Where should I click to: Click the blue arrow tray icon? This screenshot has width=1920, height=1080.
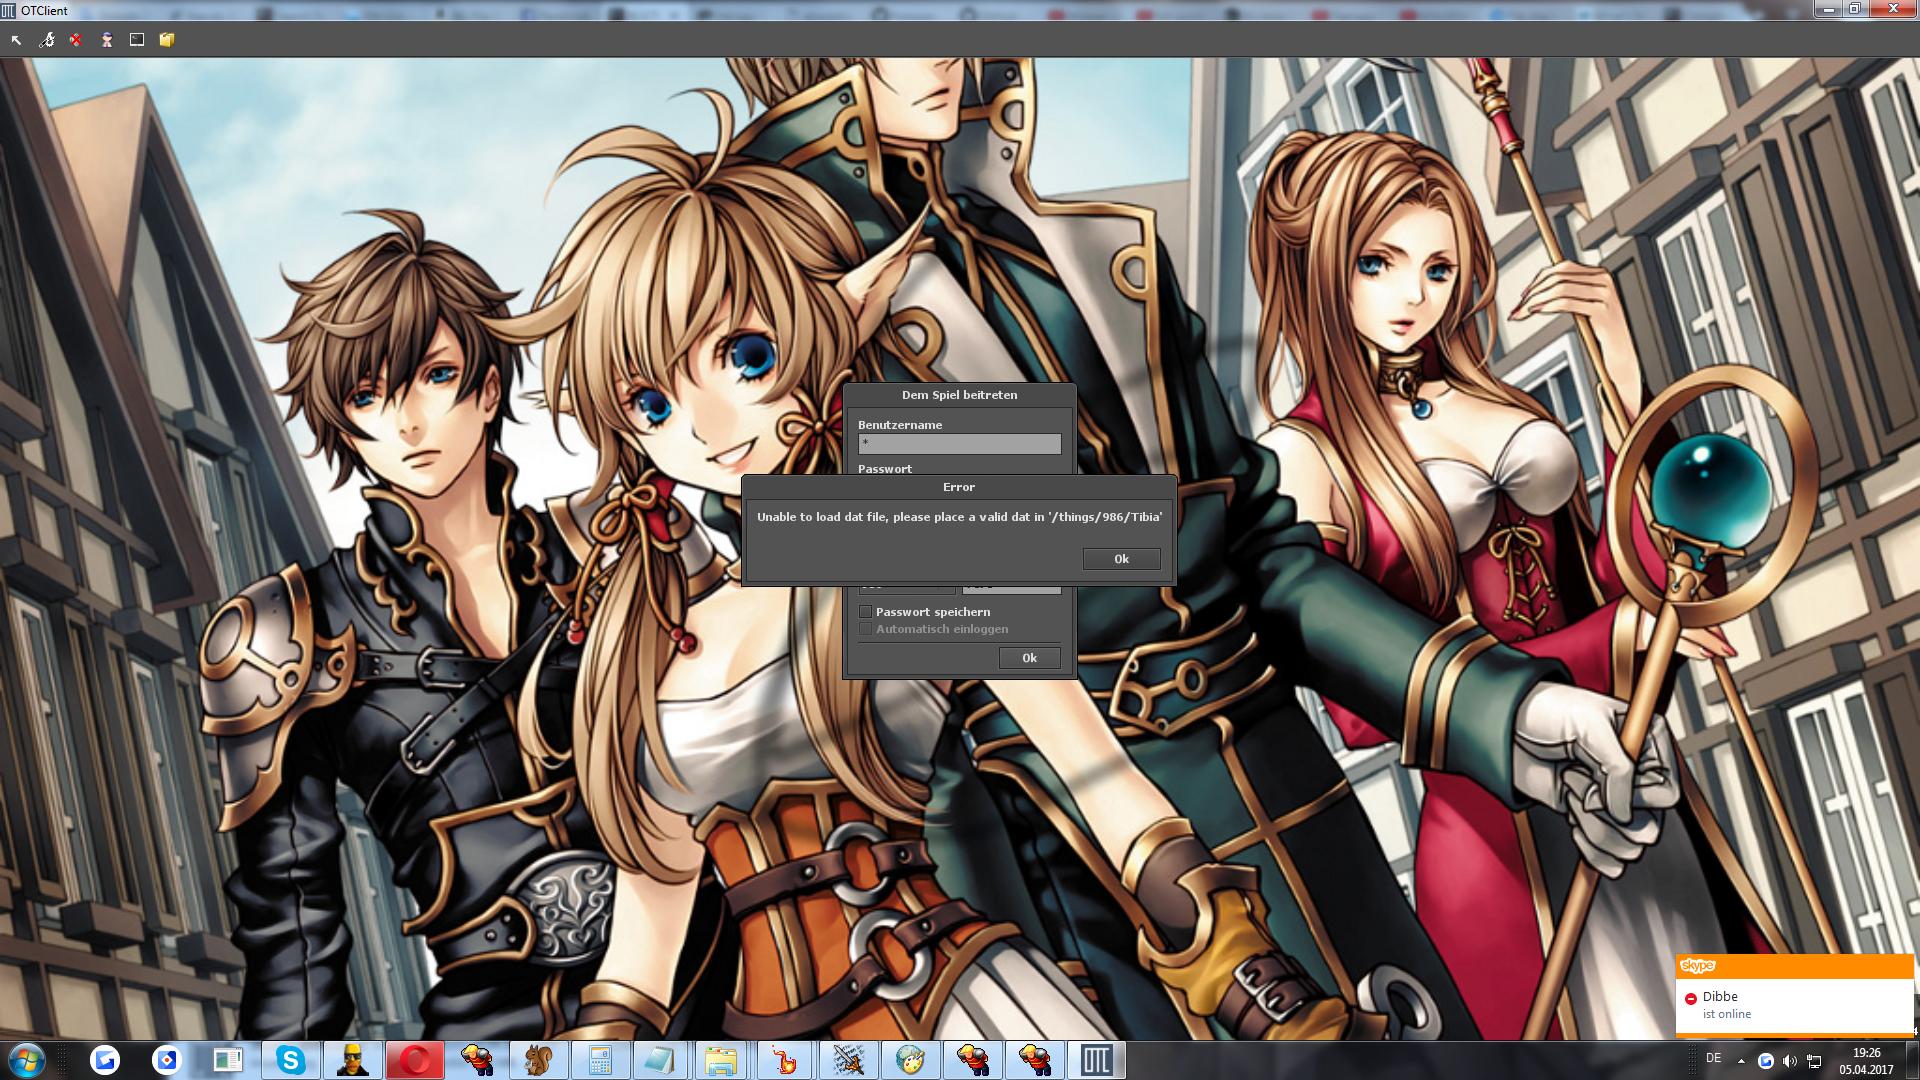pyautogui.click(x=1765, y=1061)
